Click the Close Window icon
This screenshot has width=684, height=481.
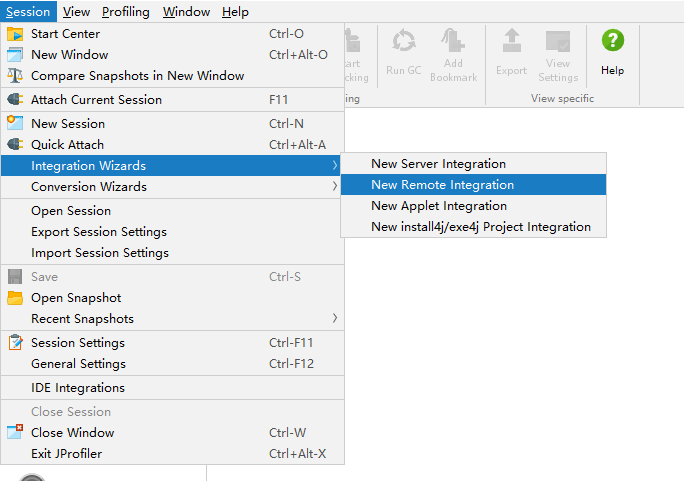[15, 433]
